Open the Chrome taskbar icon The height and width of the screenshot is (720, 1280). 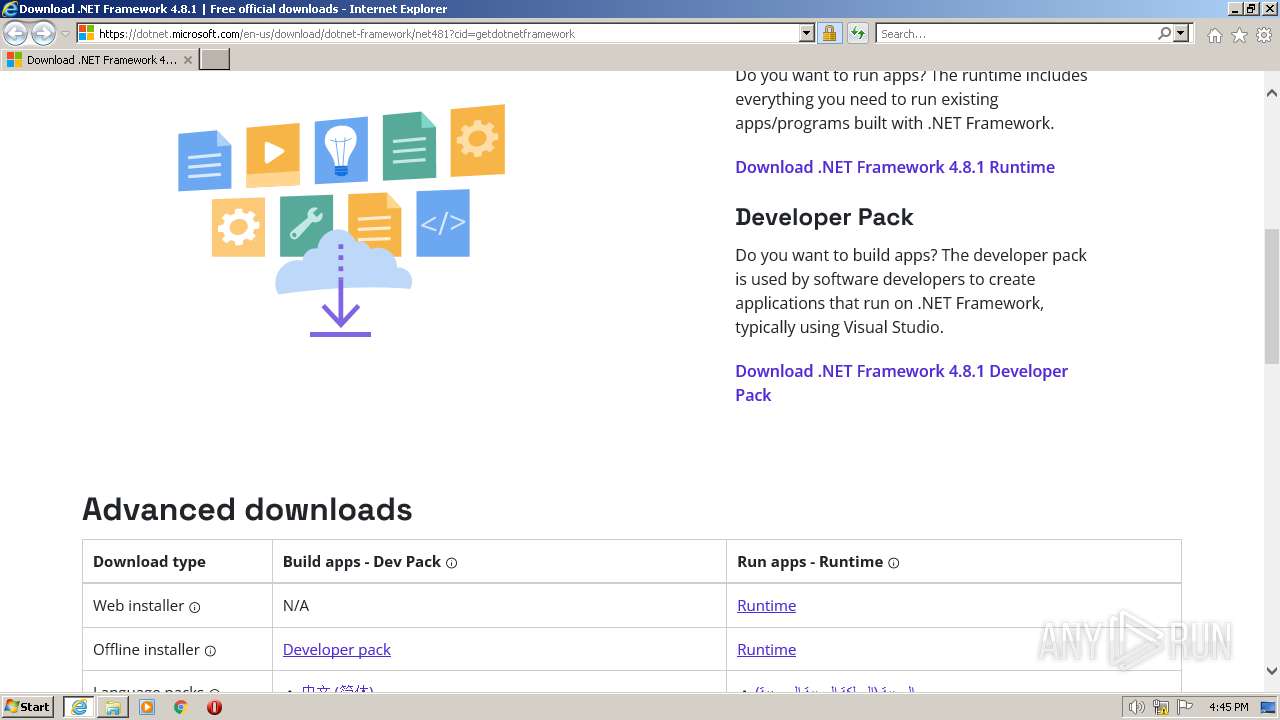pos(181,706)
